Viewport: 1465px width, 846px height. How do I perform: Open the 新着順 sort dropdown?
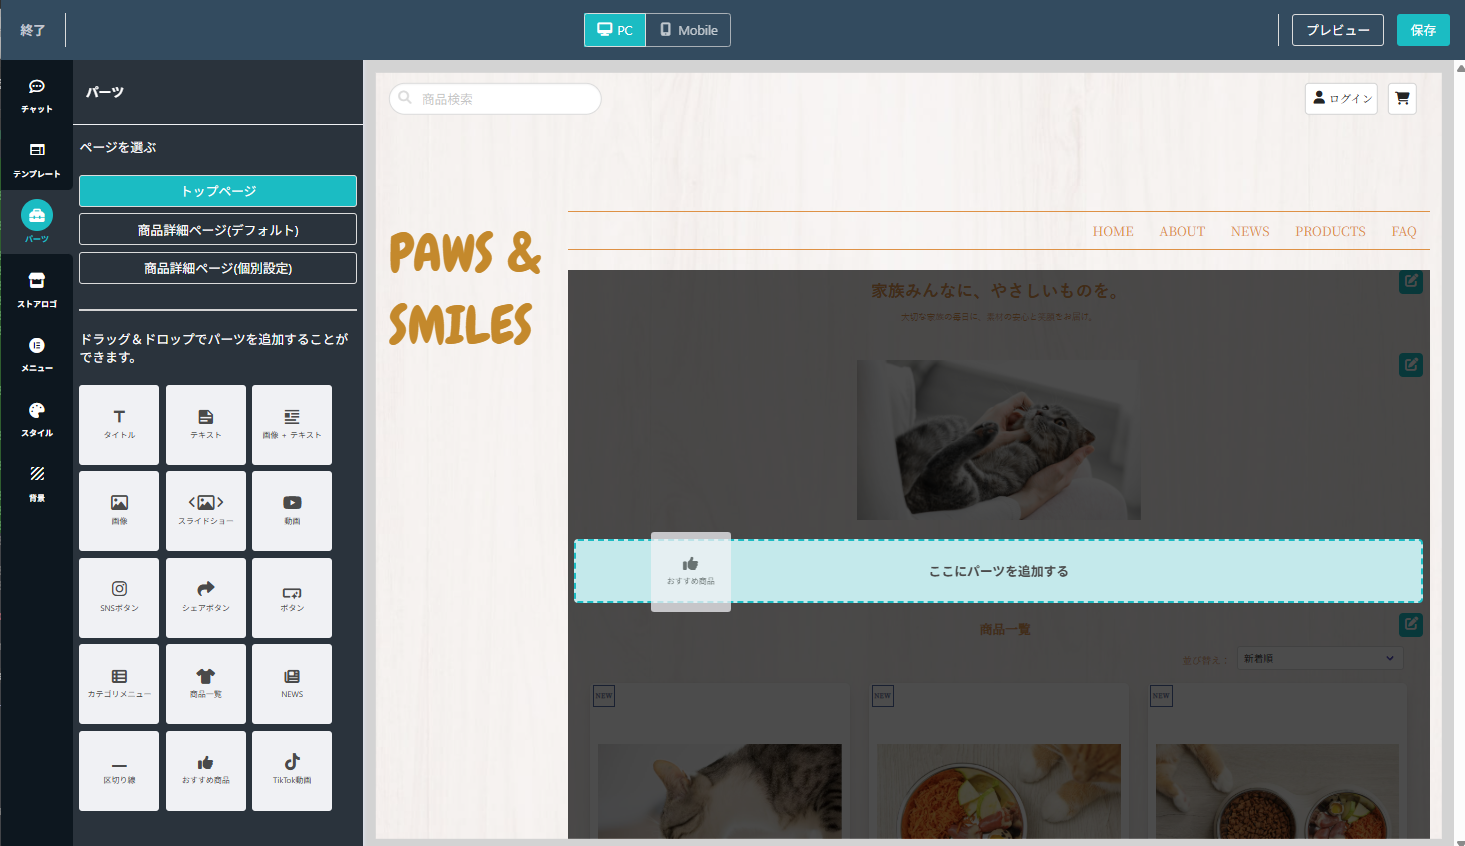click(x=1319, y=658)
